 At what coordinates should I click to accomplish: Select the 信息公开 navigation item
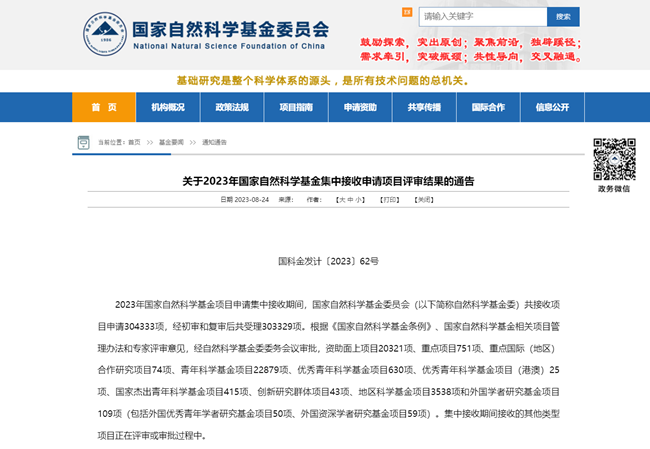(552, 107)
